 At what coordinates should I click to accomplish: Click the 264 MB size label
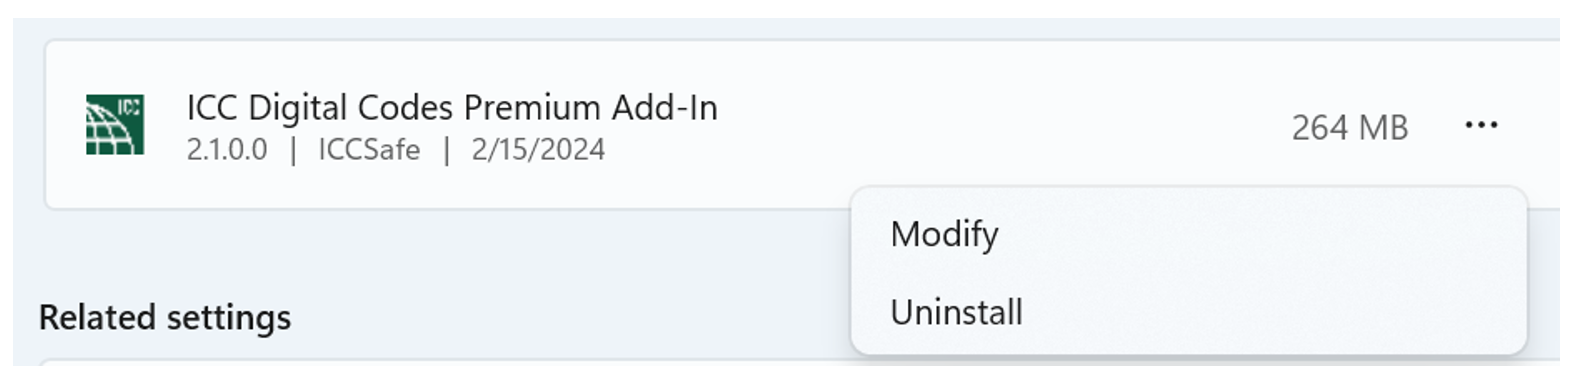click(x=1349, y=128)
